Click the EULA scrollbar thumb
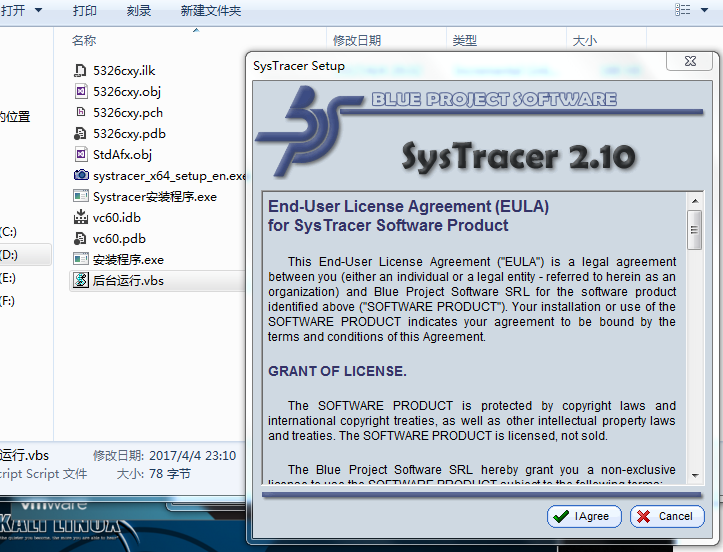The height and width of the screenshot is (552, 723). point(694,230)
